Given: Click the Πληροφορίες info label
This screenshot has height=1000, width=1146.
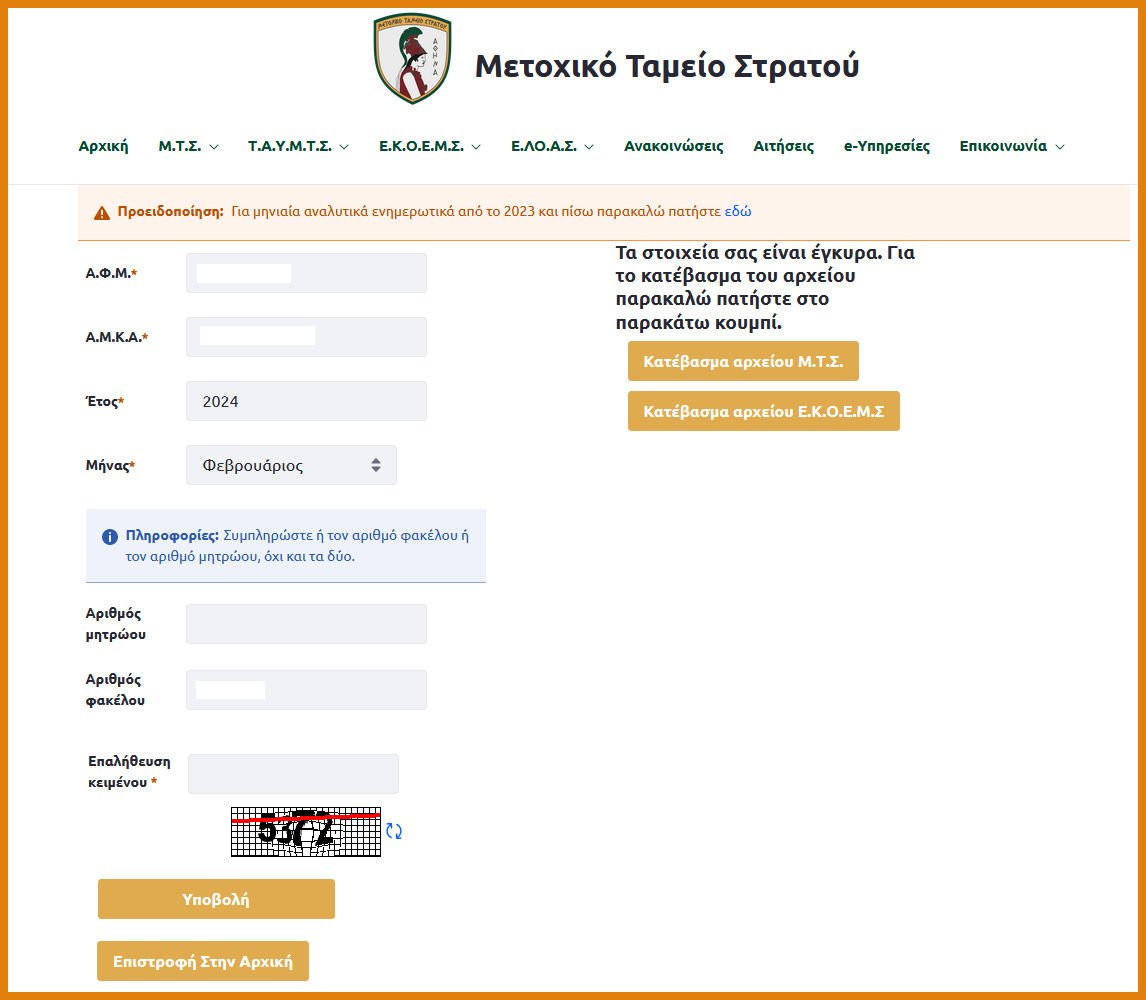Looking at the screenshot, I should coord(172,535).
